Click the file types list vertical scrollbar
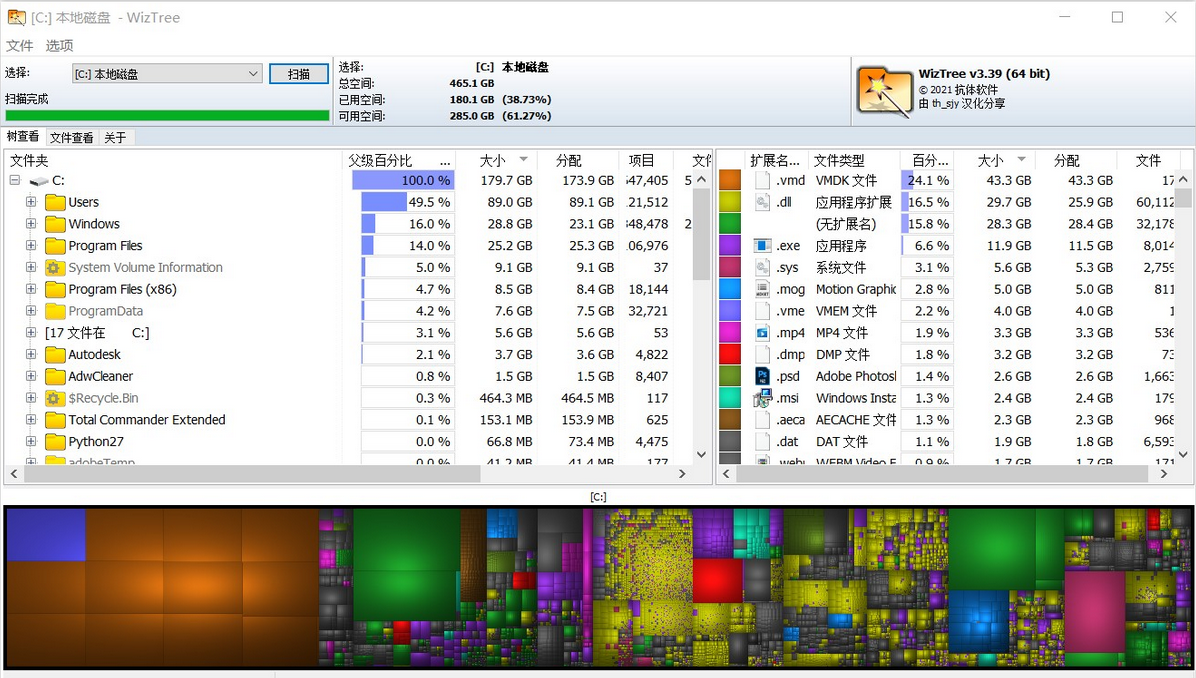 point(1183,198)
